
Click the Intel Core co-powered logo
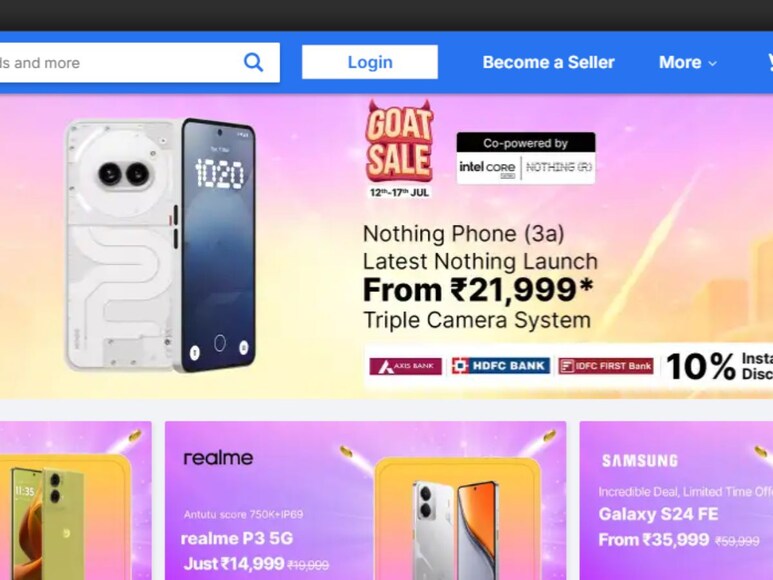[487, 168]
